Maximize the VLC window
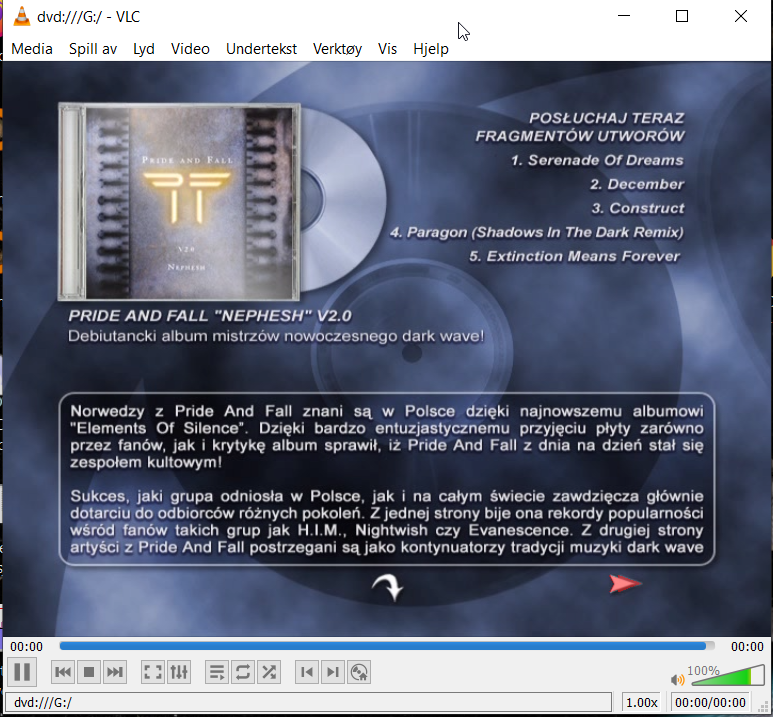Image resolution: width=773 pixels, height=717 pixels. click(682, 16)
